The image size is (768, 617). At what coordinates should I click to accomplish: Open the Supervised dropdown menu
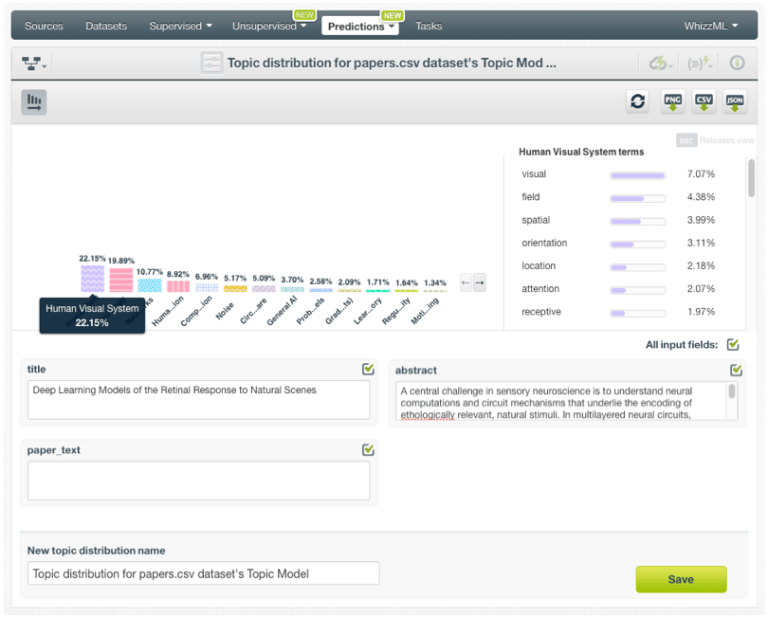click(180, 26)
